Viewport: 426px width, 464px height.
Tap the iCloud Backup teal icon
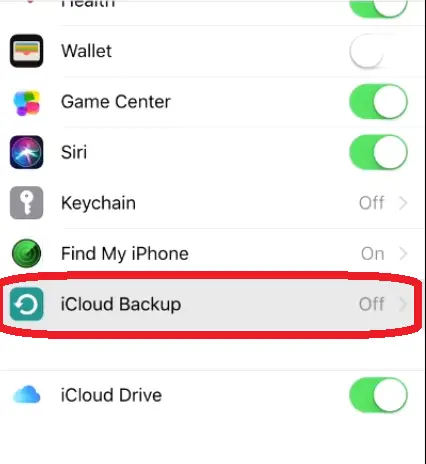[x=26, y=304]
